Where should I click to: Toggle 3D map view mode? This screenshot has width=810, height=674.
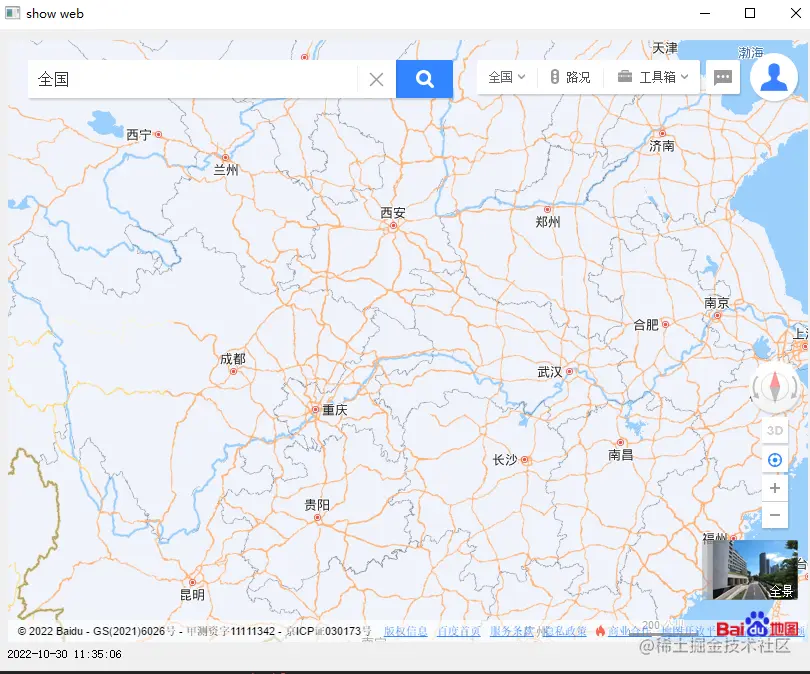(774, 430)
